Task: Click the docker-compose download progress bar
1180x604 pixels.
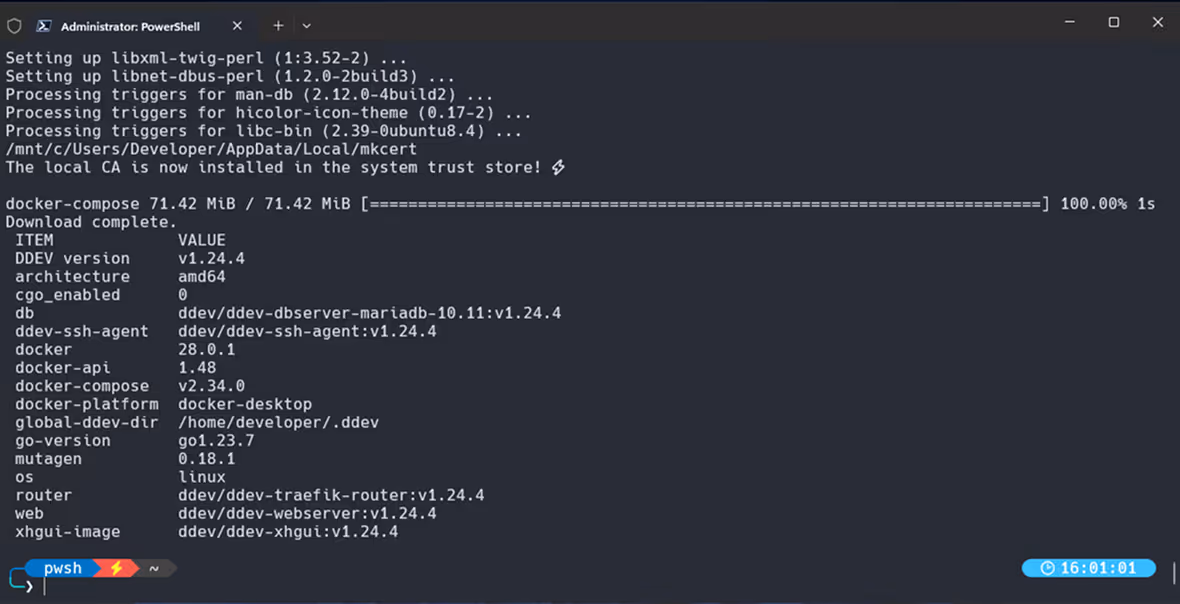Action: (x=704, y=204)
